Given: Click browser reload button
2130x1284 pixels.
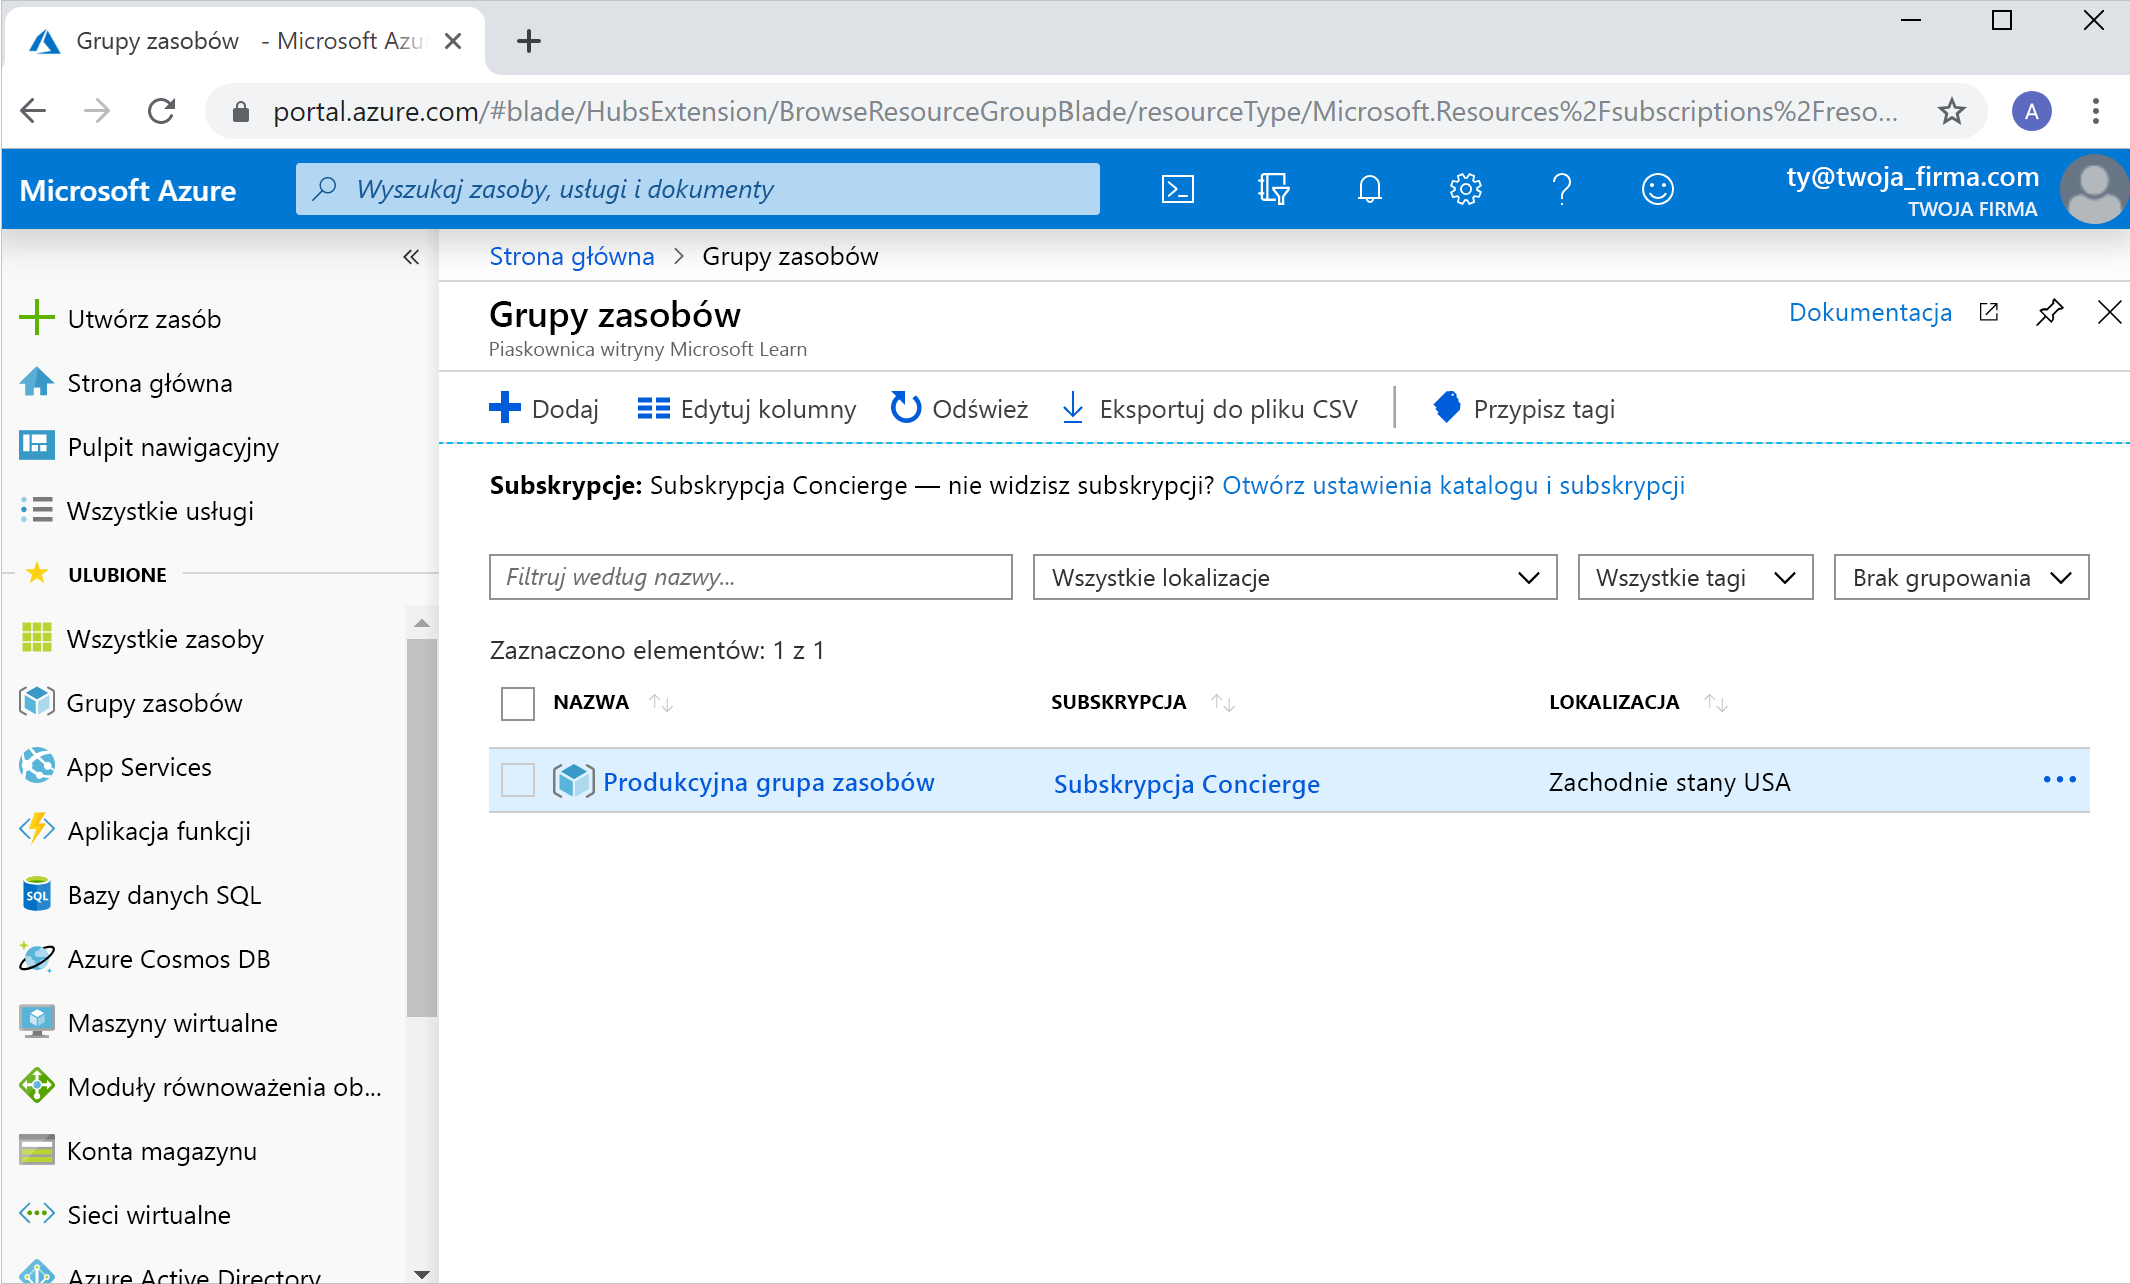Looking at the screenshot, I should (x=161, y=111).
